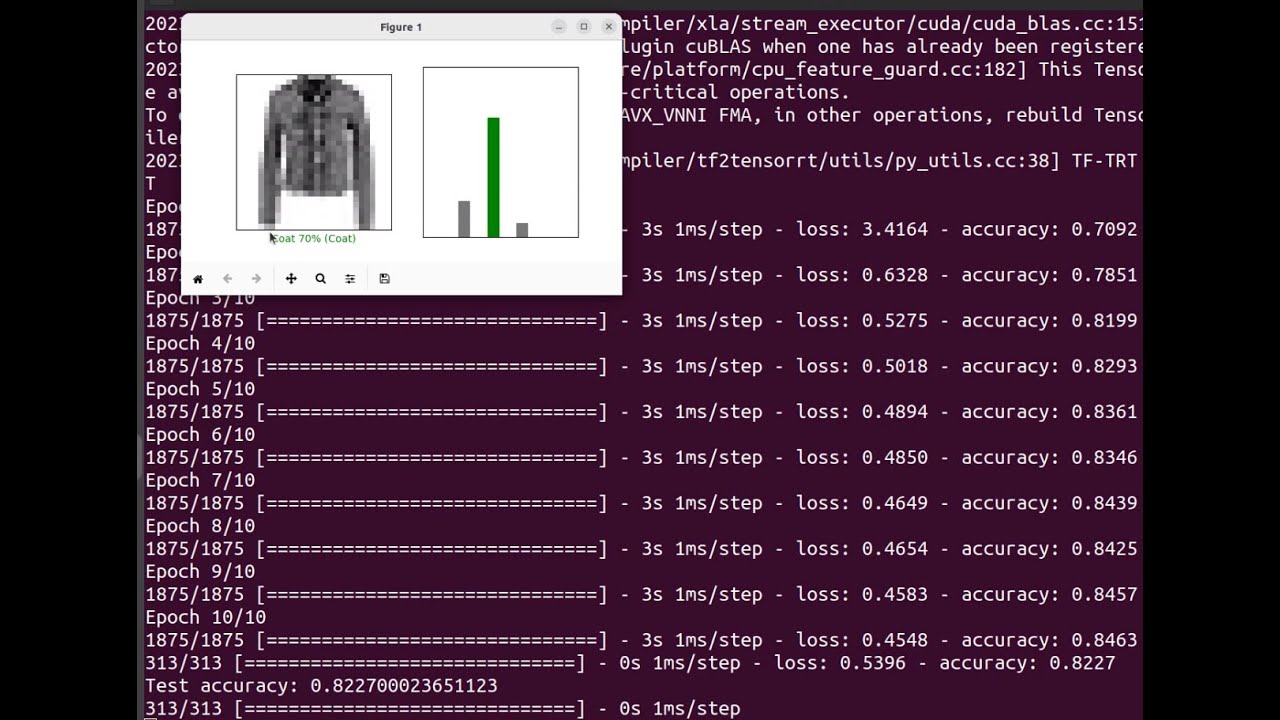Click the 'accuracy: 0.7092' value
This screenshot has height=720, width=1280.
tap(1049, 229)
